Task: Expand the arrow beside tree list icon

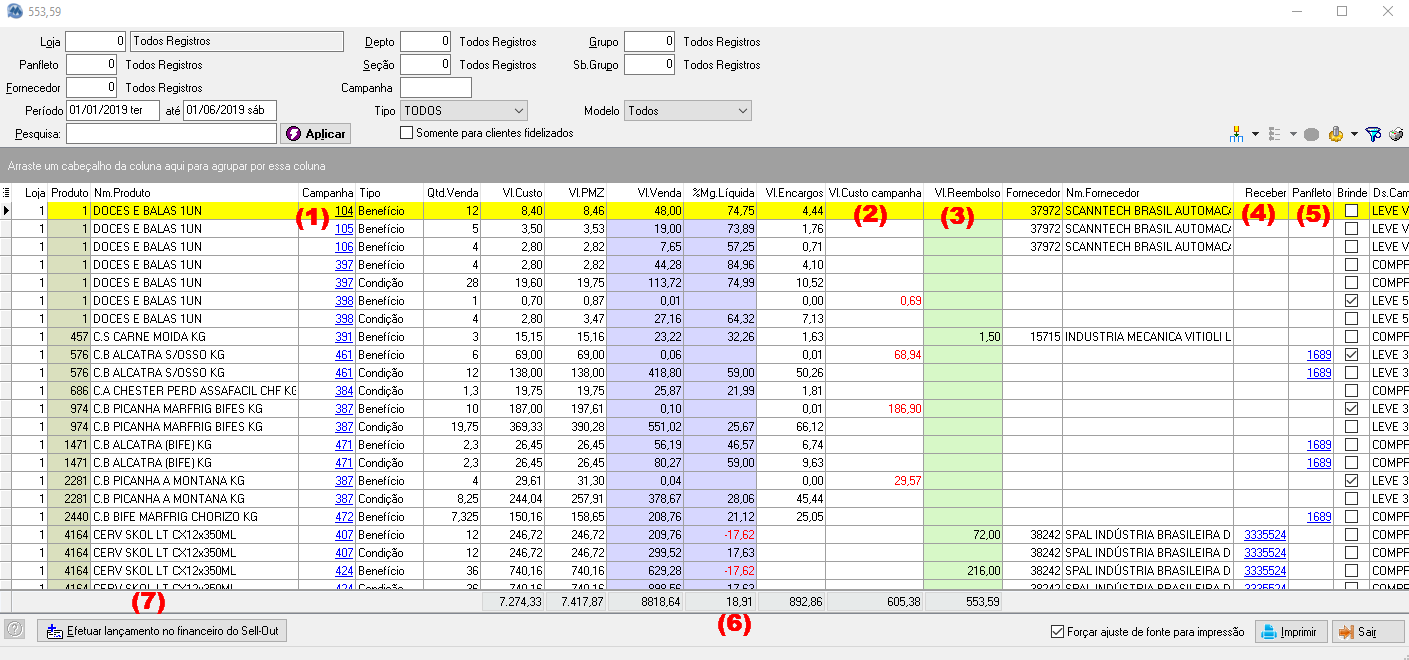Action: coord(1292,134)
